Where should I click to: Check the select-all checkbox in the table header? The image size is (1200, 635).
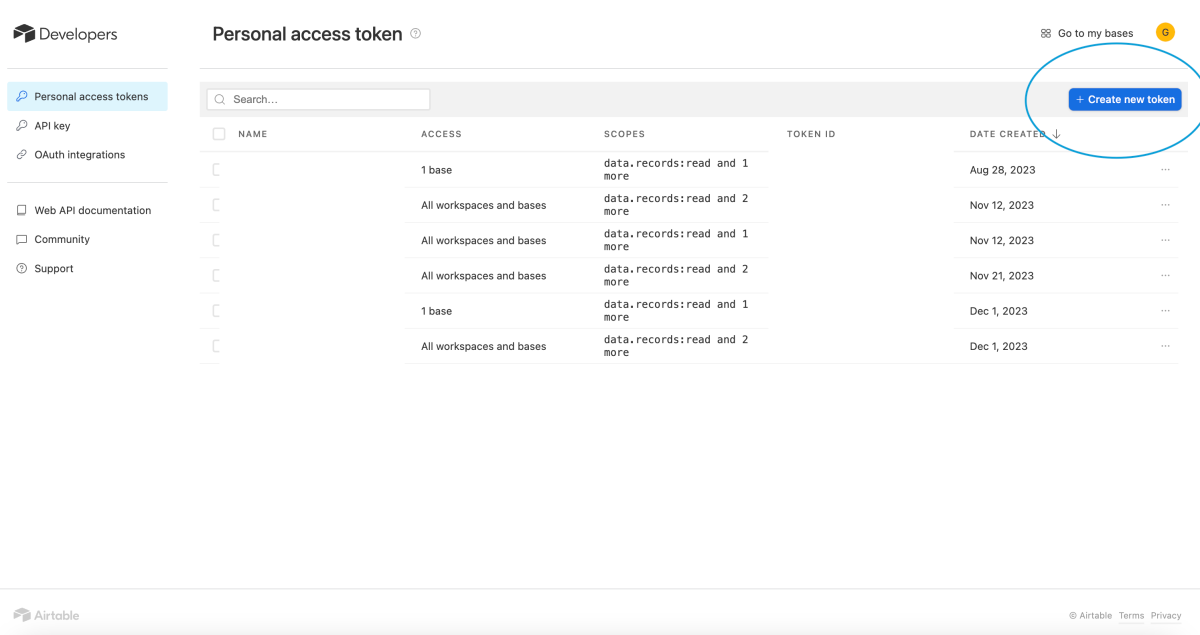pyautogui.click(x=218, y=133)
